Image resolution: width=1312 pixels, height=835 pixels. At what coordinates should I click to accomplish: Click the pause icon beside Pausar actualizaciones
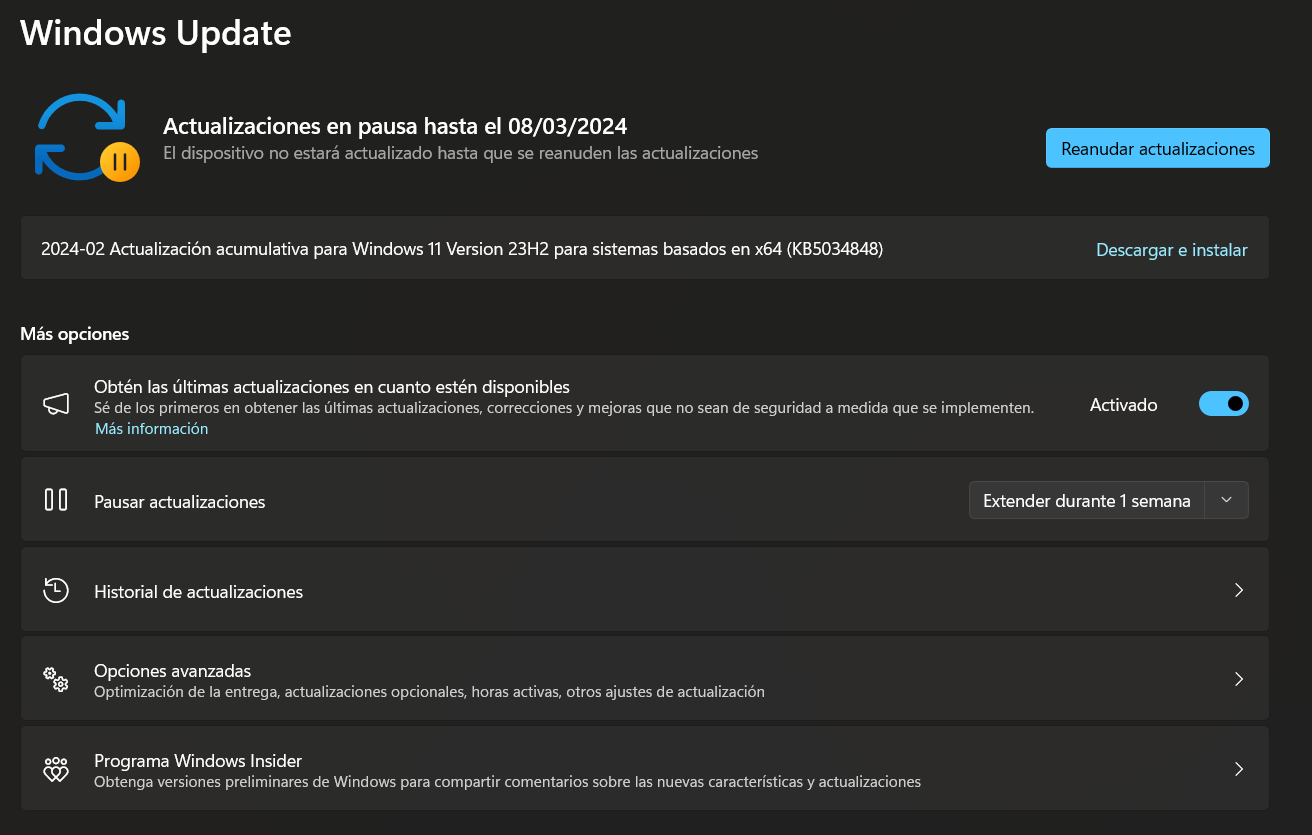[56, 500]
